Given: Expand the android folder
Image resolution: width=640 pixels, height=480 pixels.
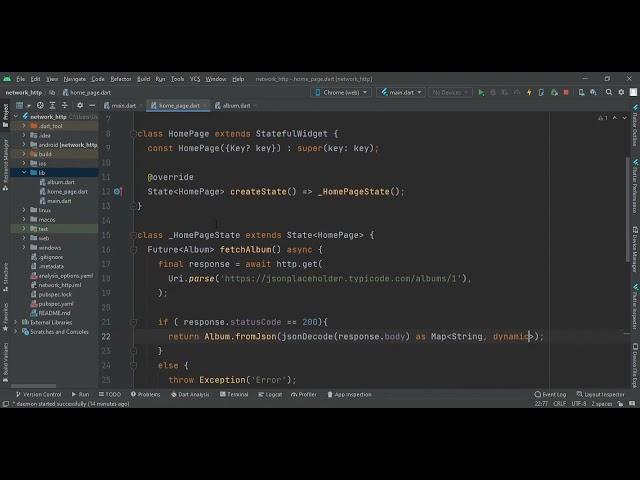Looking at the screenshot, I should click(x=24, y=145).
